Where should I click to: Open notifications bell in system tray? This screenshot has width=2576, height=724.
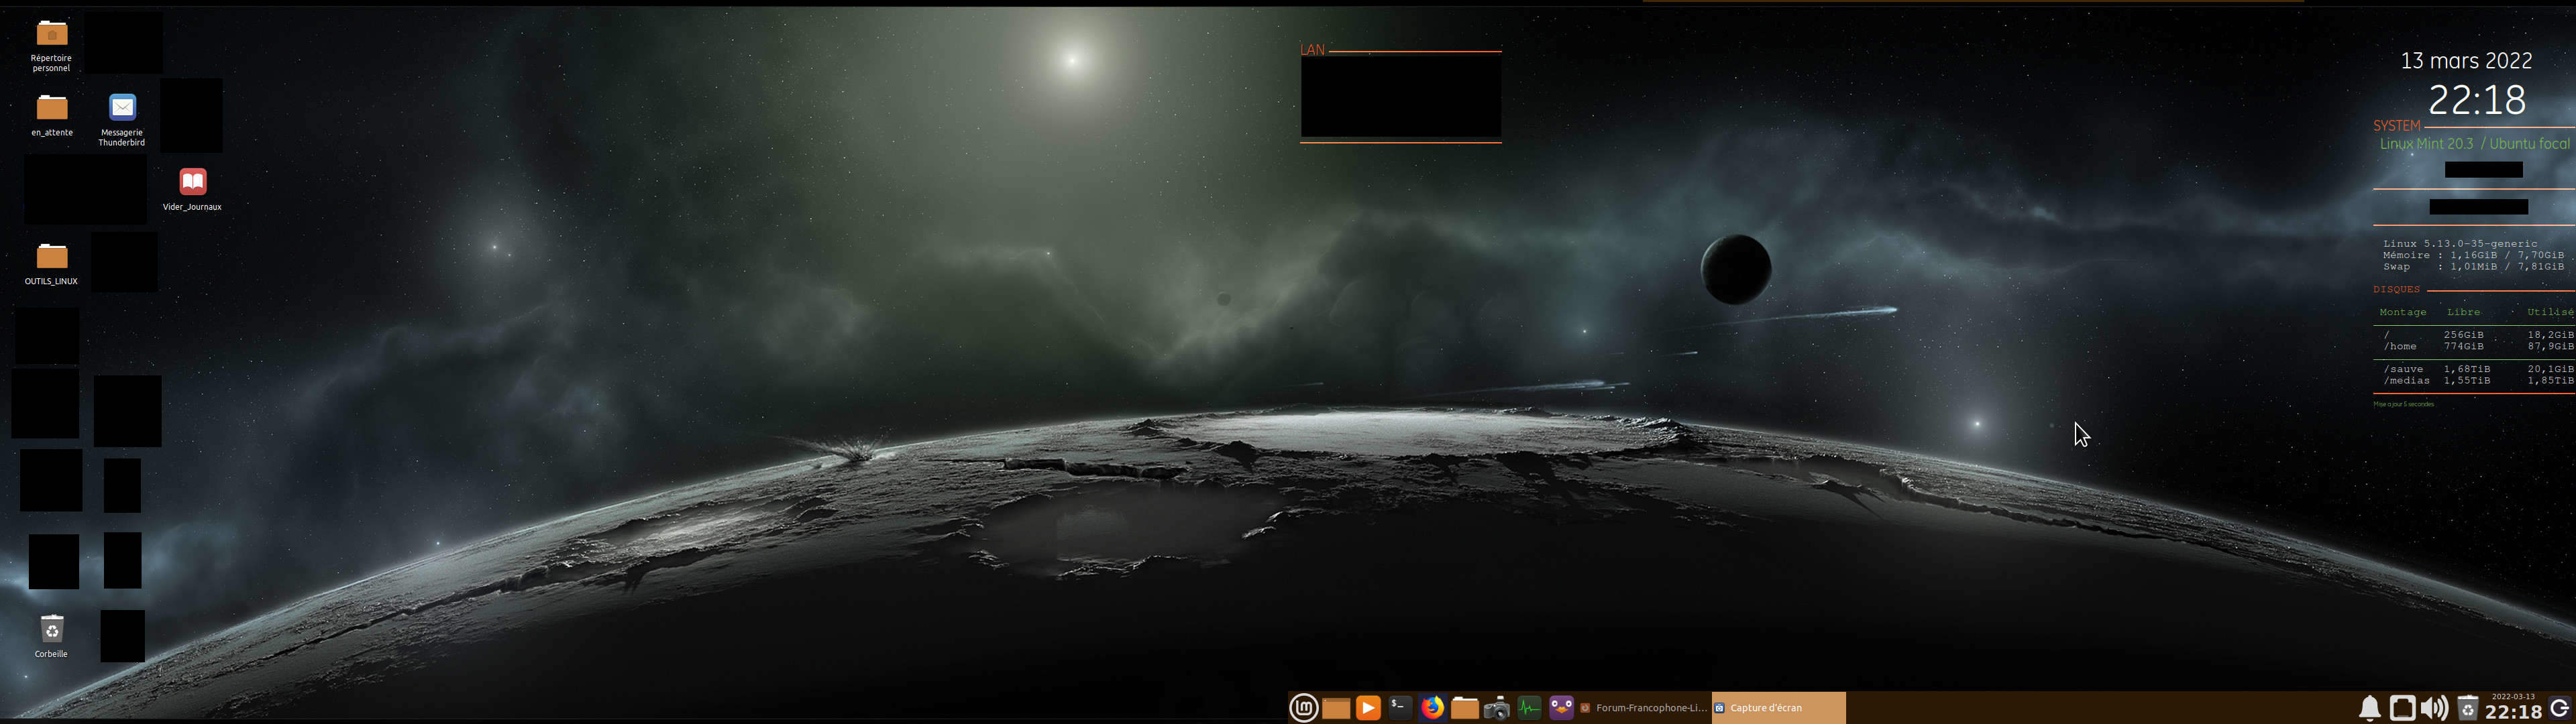2369,708
